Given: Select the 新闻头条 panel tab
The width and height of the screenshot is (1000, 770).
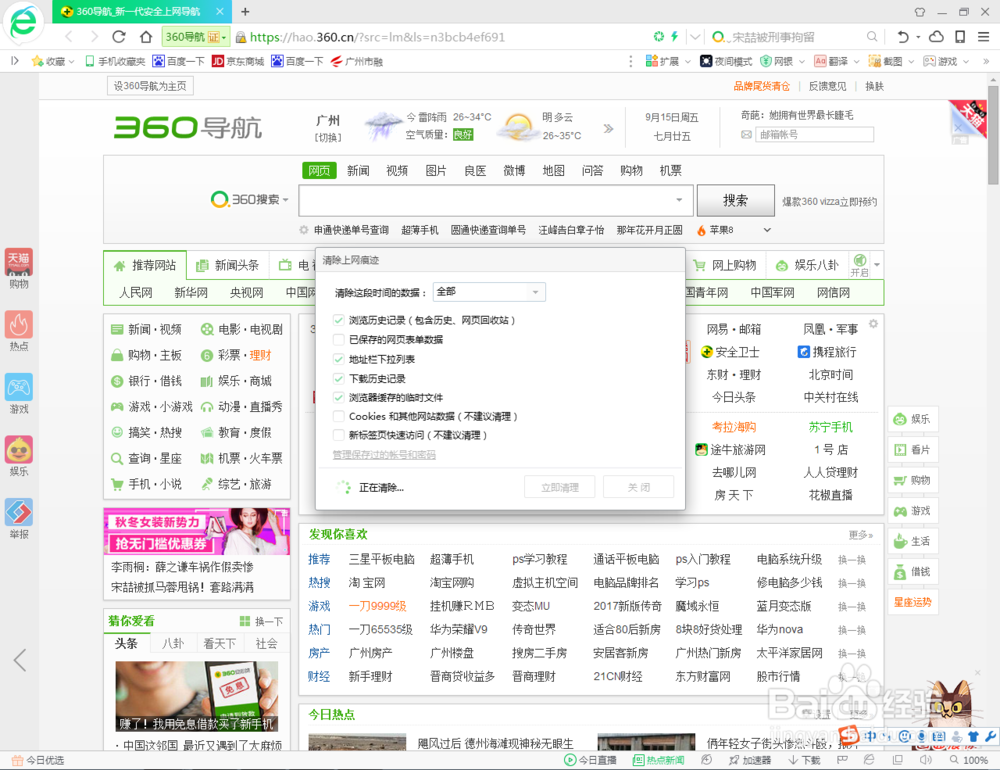Looking at the screenshot, I should click(x=238, y=265).
